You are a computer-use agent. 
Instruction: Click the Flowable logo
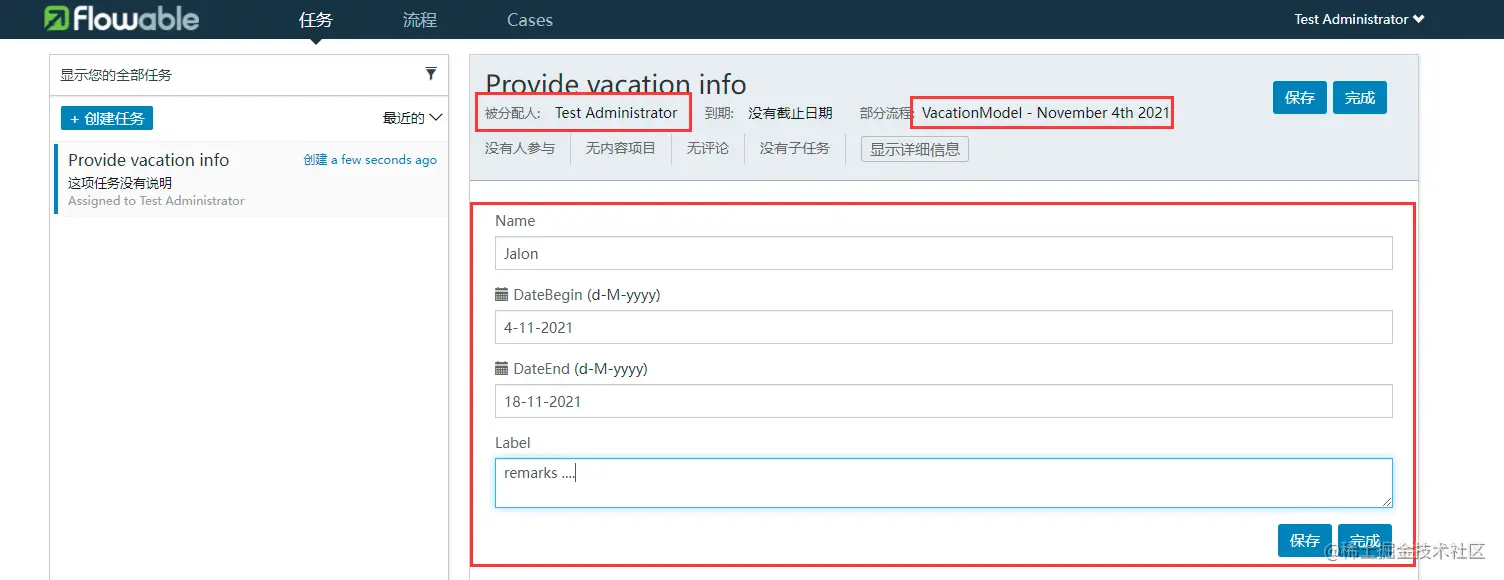pos(122,18)
